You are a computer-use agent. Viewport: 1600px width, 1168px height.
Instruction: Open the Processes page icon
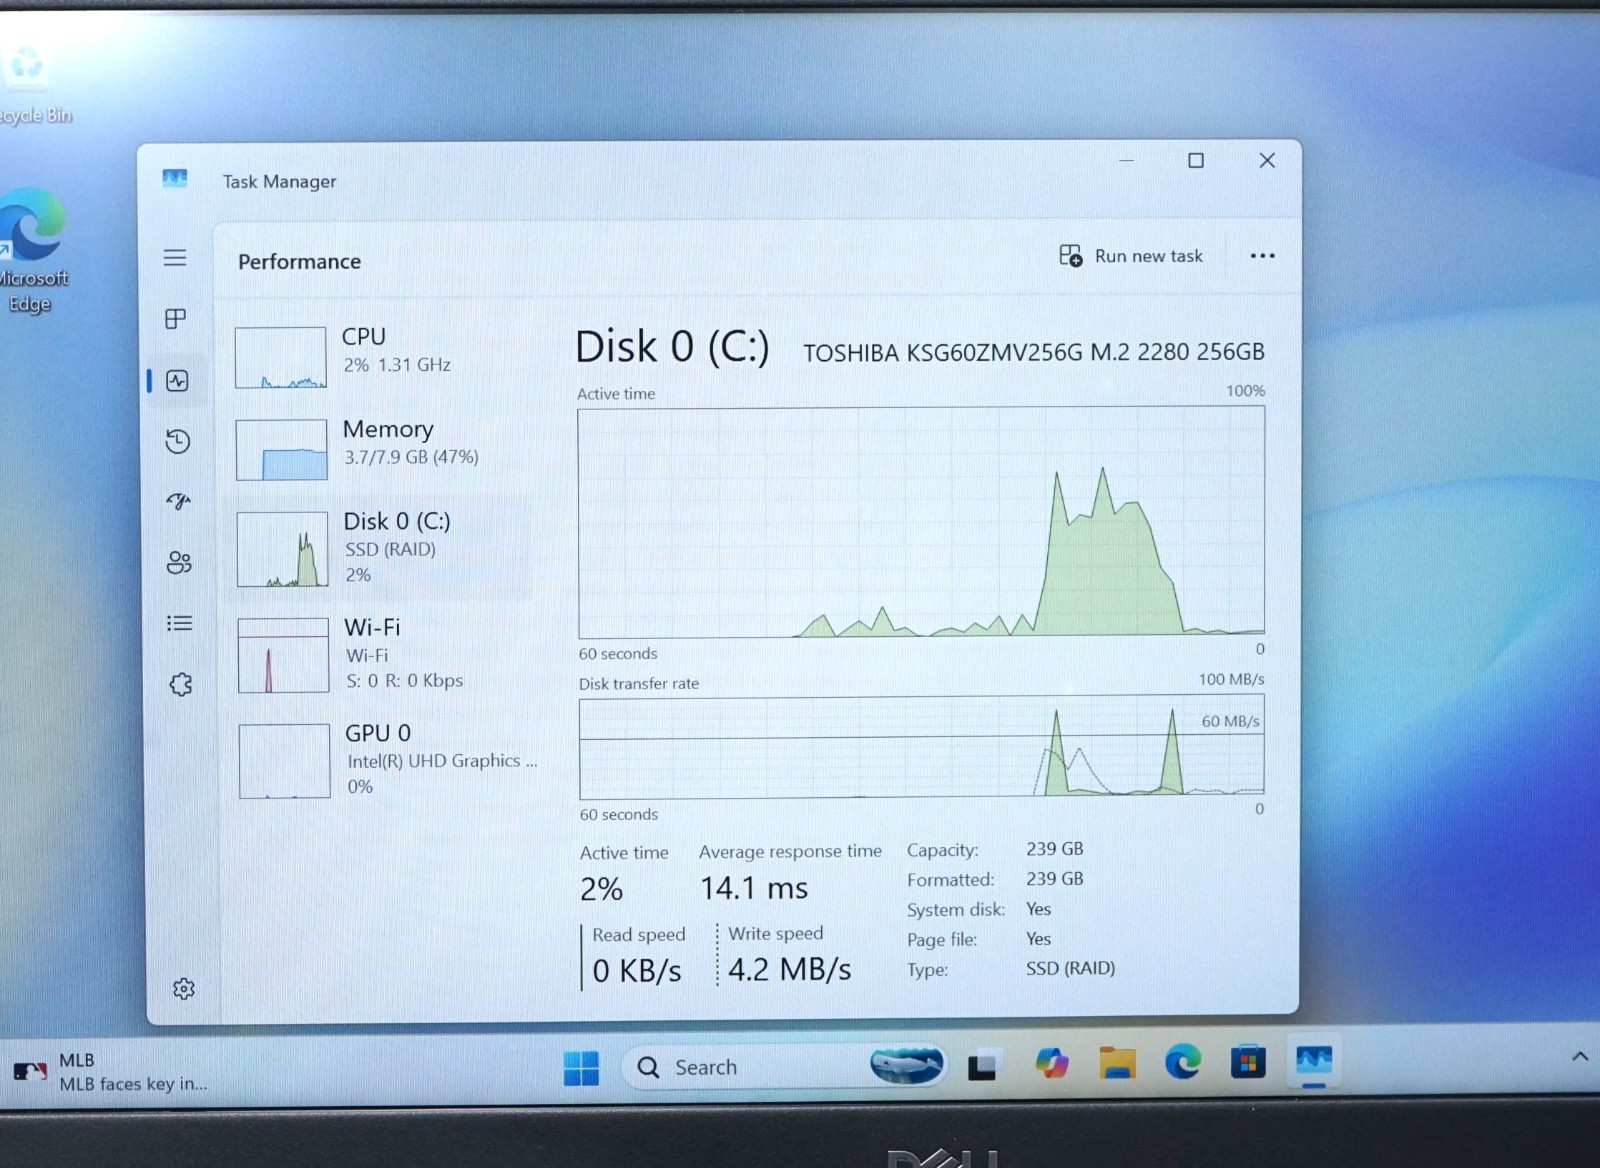tap(176, 319)
